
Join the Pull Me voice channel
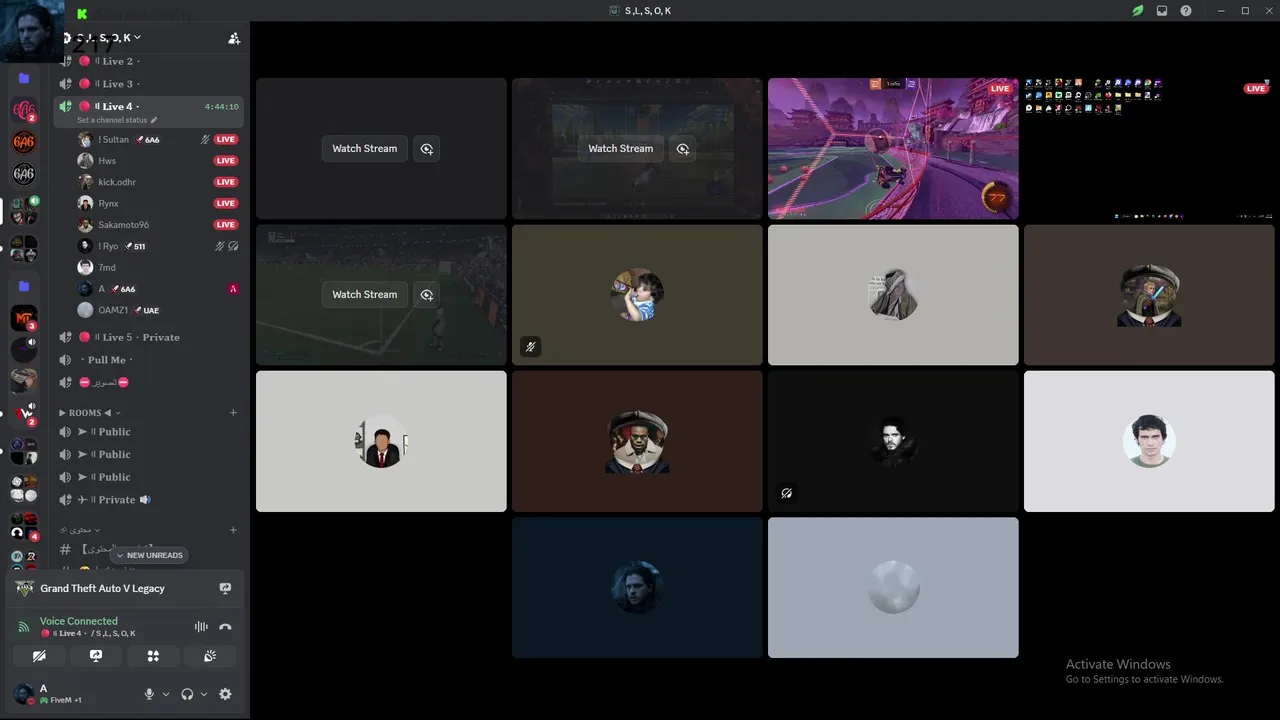150,360
